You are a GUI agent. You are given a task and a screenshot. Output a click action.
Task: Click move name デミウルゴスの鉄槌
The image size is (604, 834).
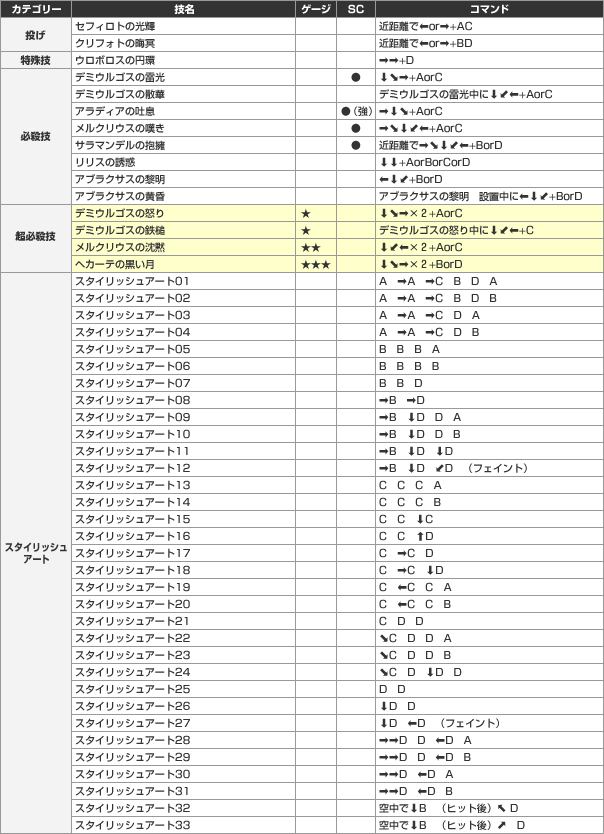click(x=120, y=230)
